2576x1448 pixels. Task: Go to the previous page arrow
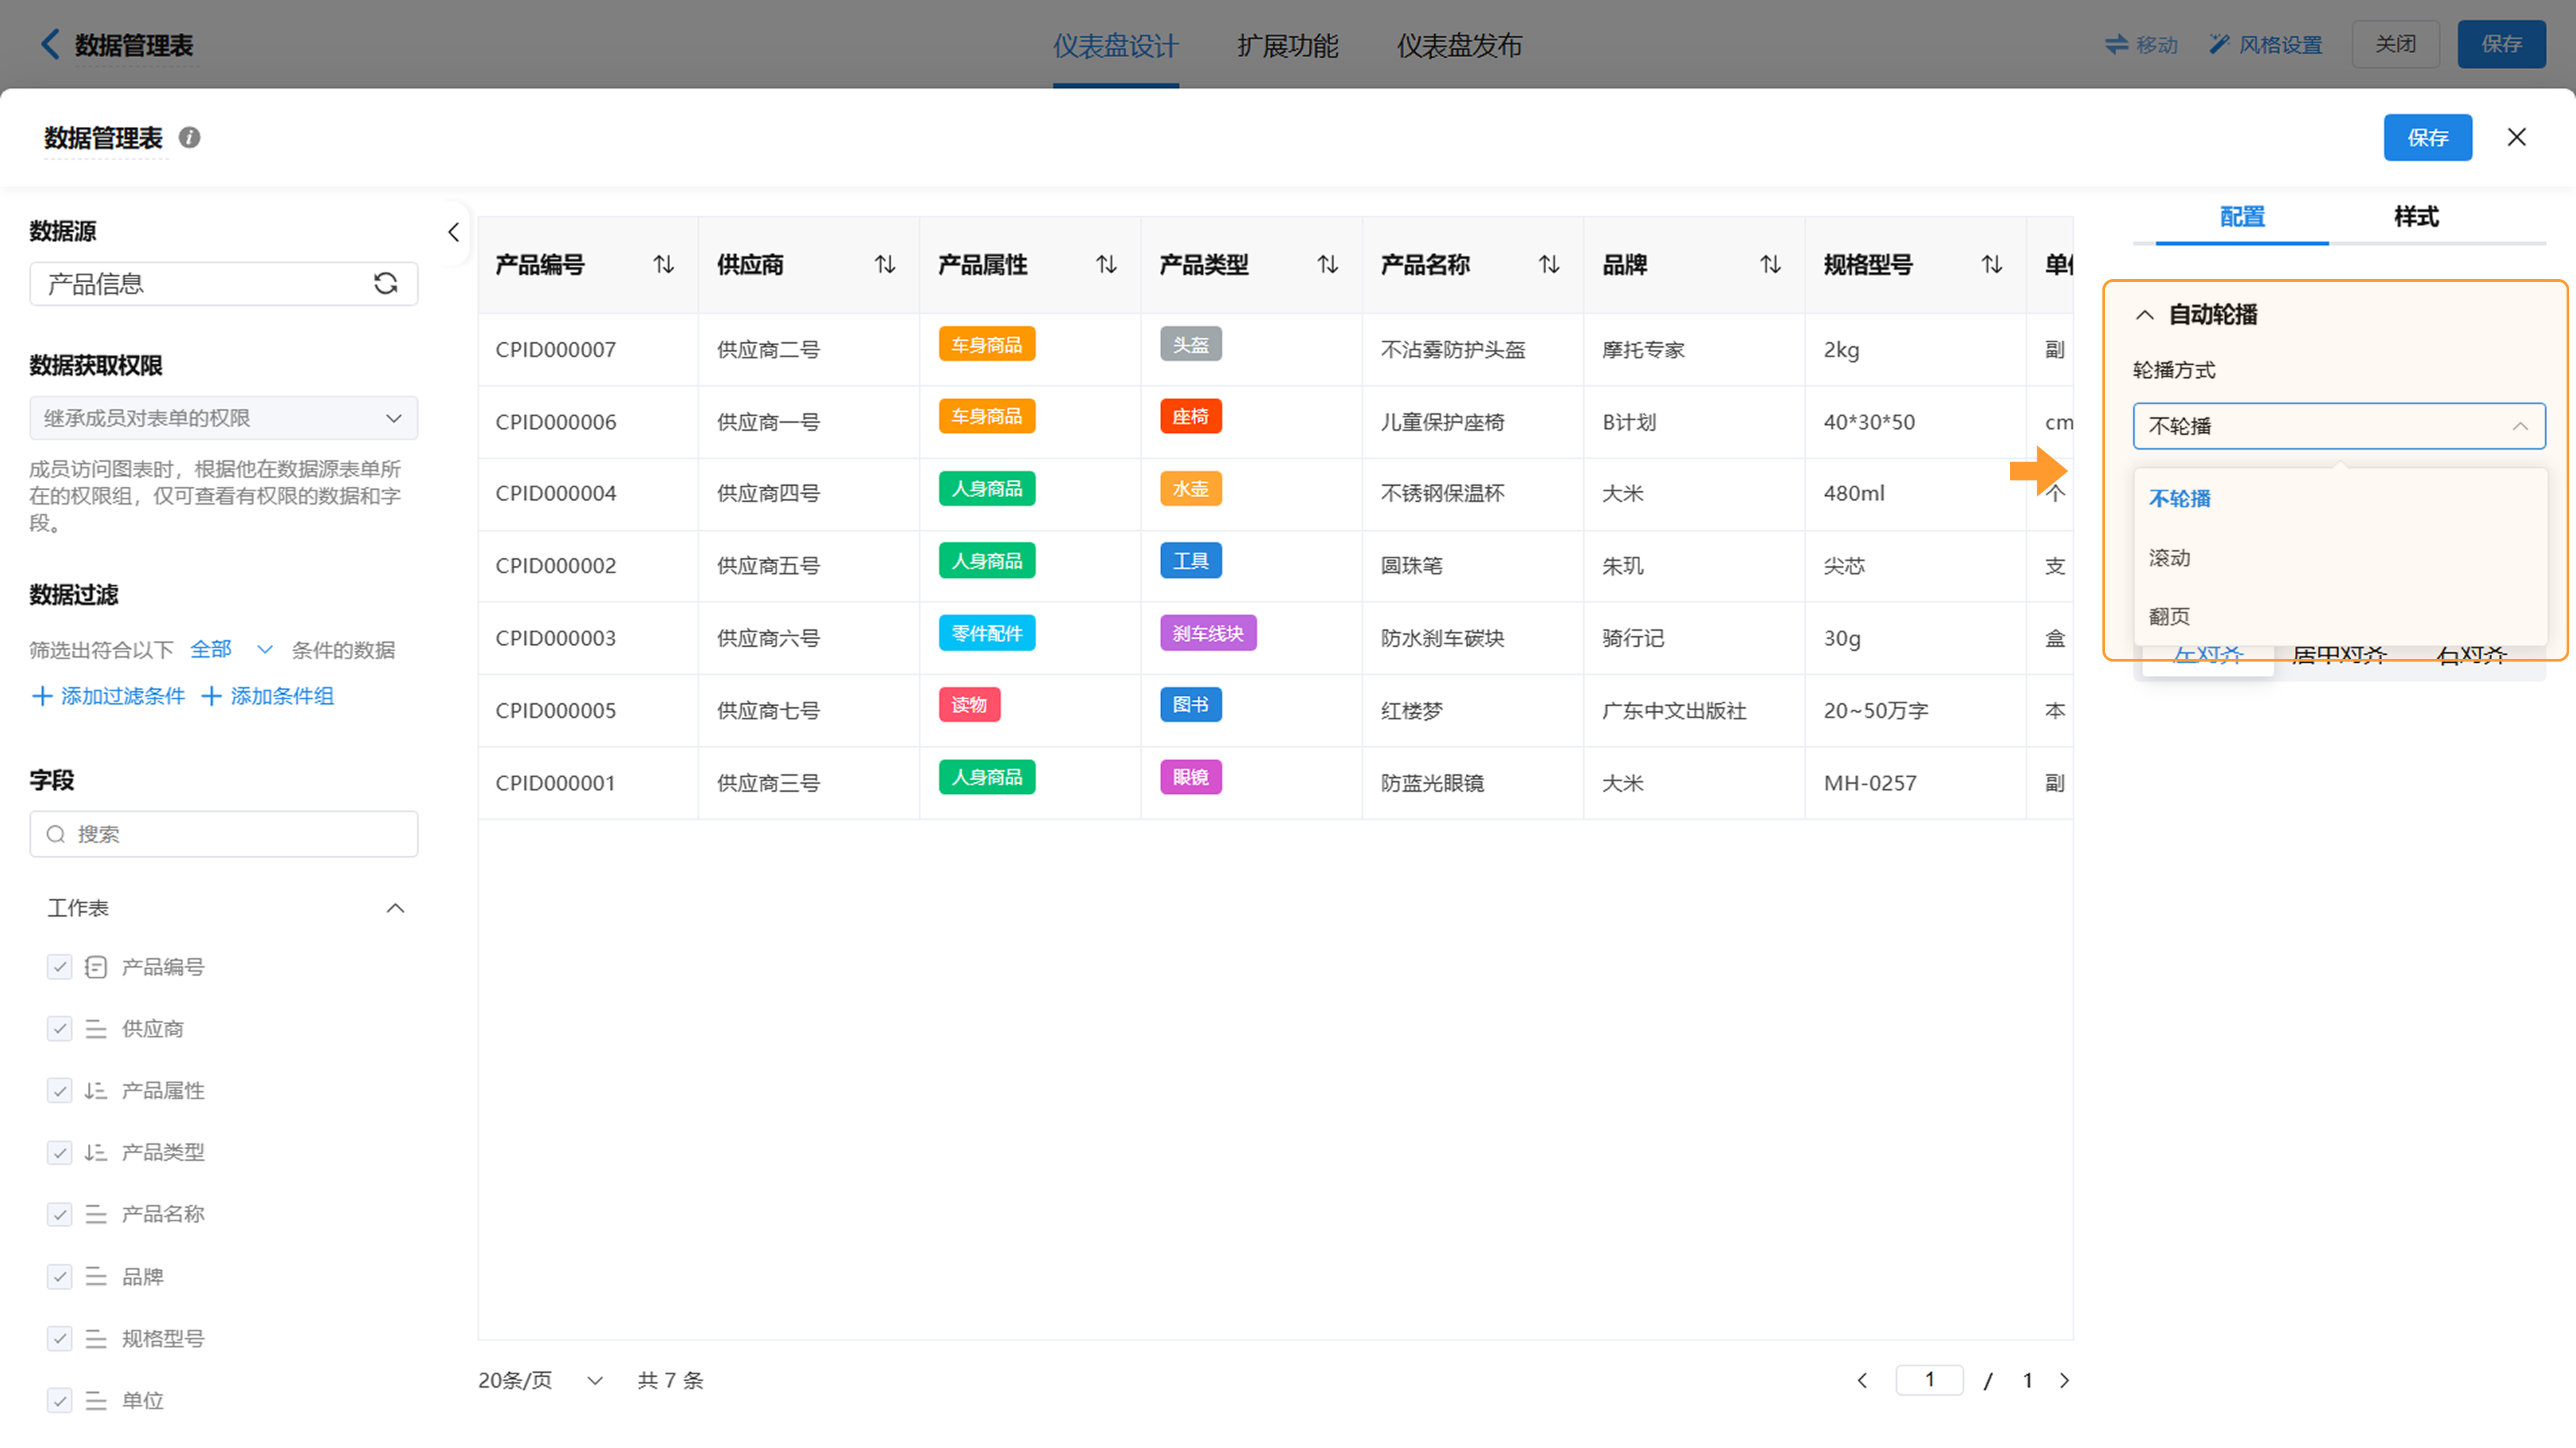tap(1862, 1380)
